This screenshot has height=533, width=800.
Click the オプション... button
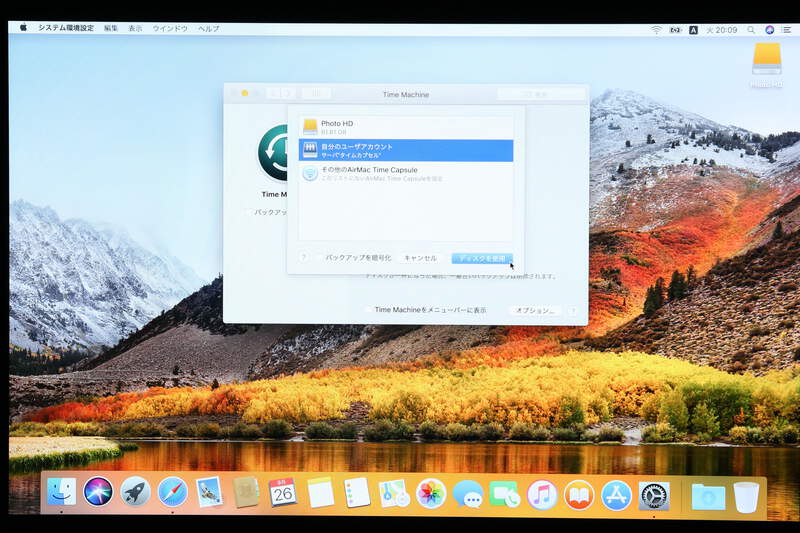pos(534,310)
